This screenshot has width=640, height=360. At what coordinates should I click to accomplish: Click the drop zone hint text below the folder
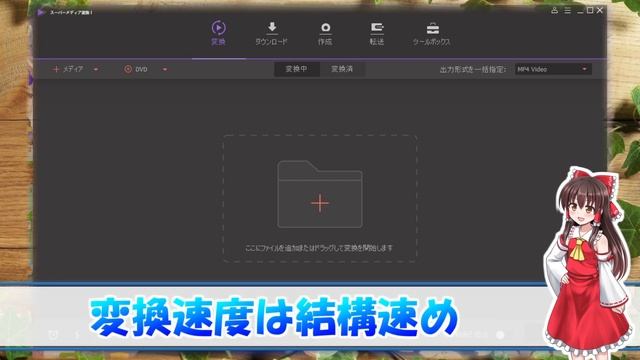[x=319, y=248]
